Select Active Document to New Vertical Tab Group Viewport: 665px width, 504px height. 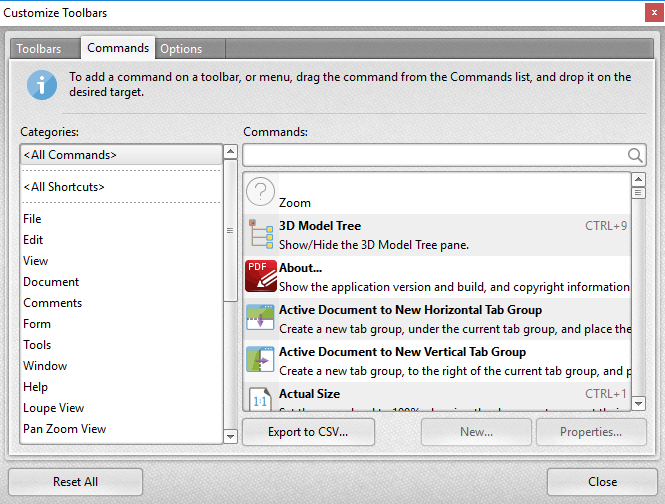[x=437, y=361]
